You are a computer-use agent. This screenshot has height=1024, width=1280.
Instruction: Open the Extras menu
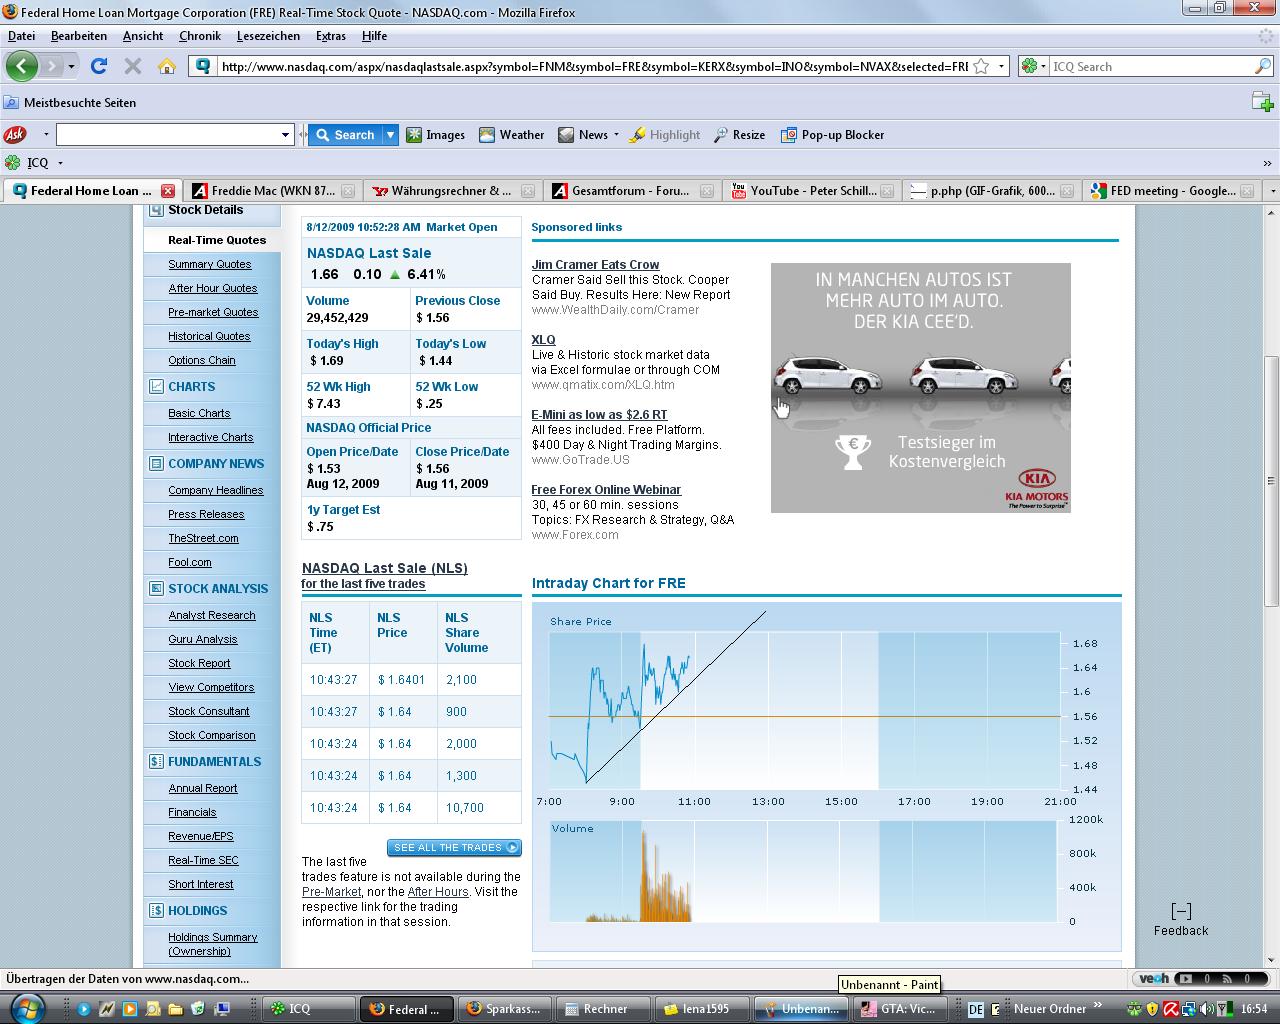(331, 36)
